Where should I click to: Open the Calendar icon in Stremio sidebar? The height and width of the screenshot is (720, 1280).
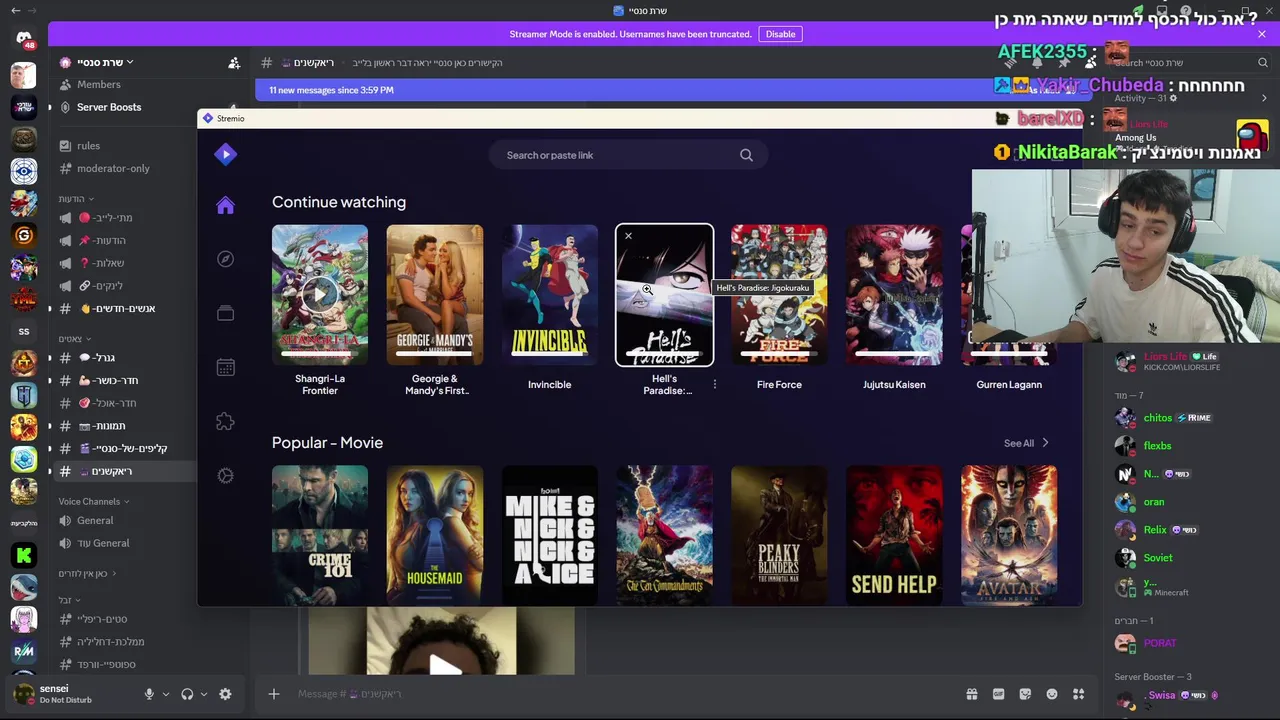225,367
